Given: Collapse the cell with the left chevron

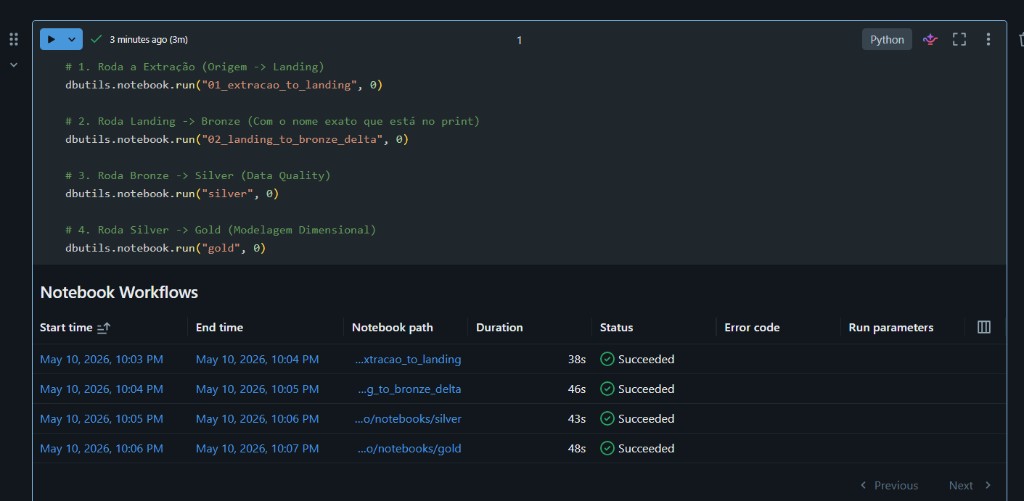Looking at the screenshot, I should pos(14,65).
